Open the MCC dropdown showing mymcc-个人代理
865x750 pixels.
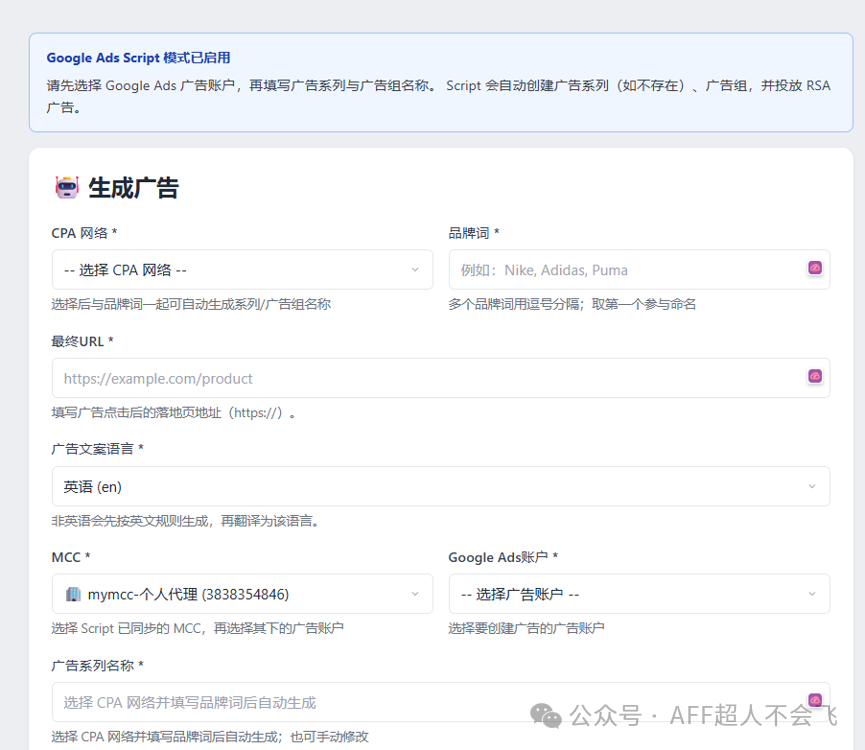coord(242,594)
